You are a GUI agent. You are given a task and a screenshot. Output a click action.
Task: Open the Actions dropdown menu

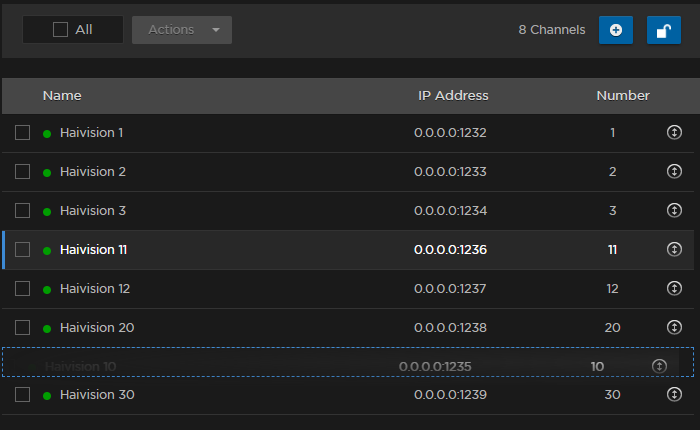(x=182, y=30)
